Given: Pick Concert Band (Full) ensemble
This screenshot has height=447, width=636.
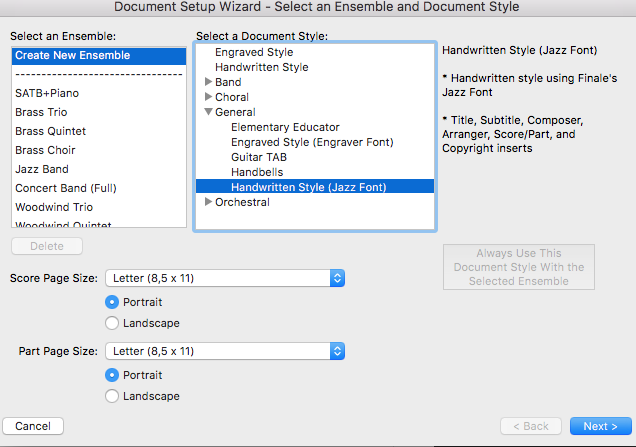Looking at the screenshot, I should tap(65, 188).
